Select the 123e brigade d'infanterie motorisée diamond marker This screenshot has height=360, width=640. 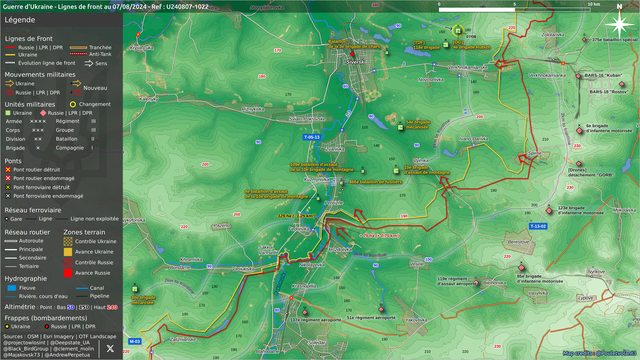coord(549,211)
